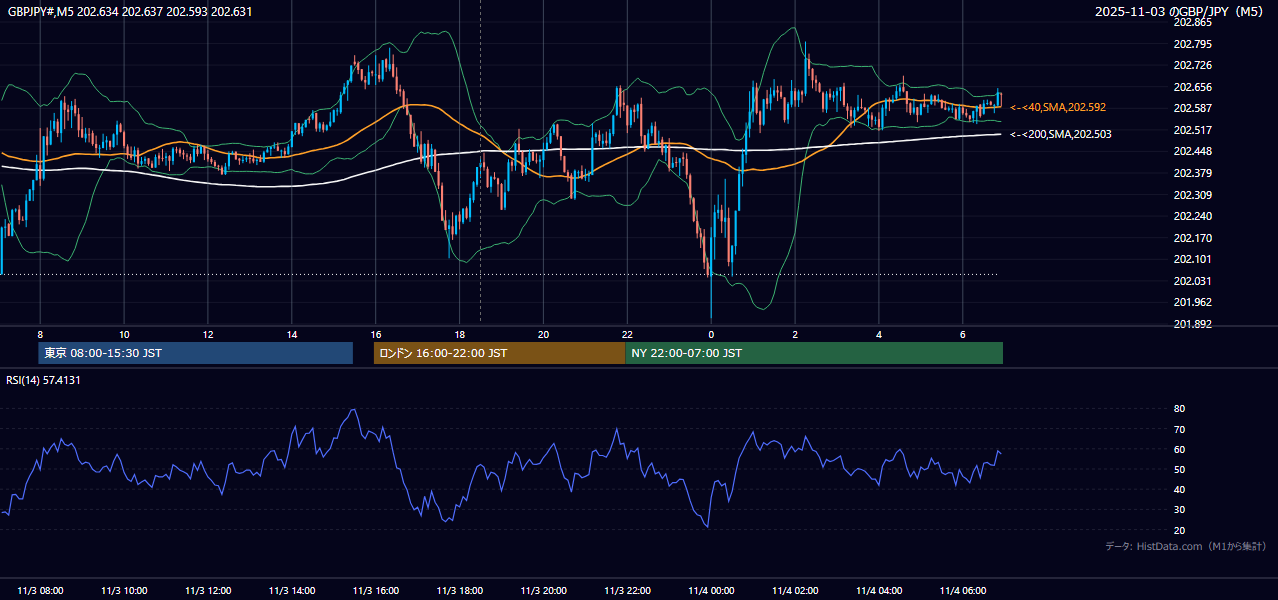Click the 11/4 02:00 time axis label

point(795,590)
